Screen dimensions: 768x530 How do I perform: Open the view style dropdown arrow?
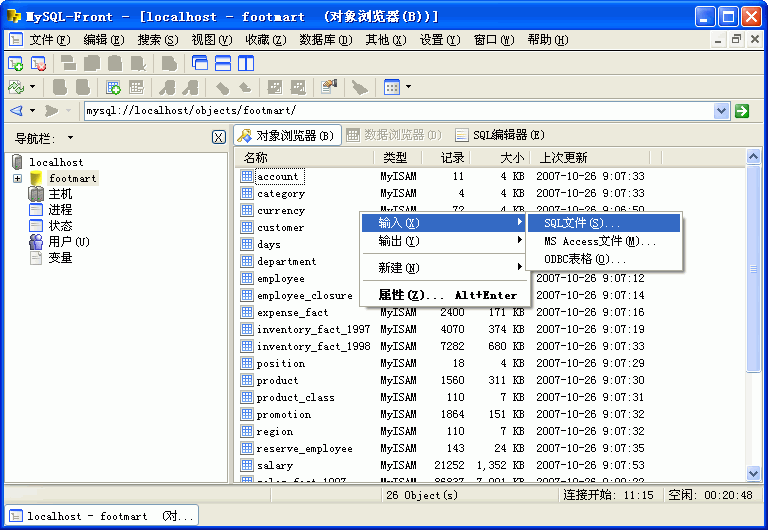[x=408, y=87]
